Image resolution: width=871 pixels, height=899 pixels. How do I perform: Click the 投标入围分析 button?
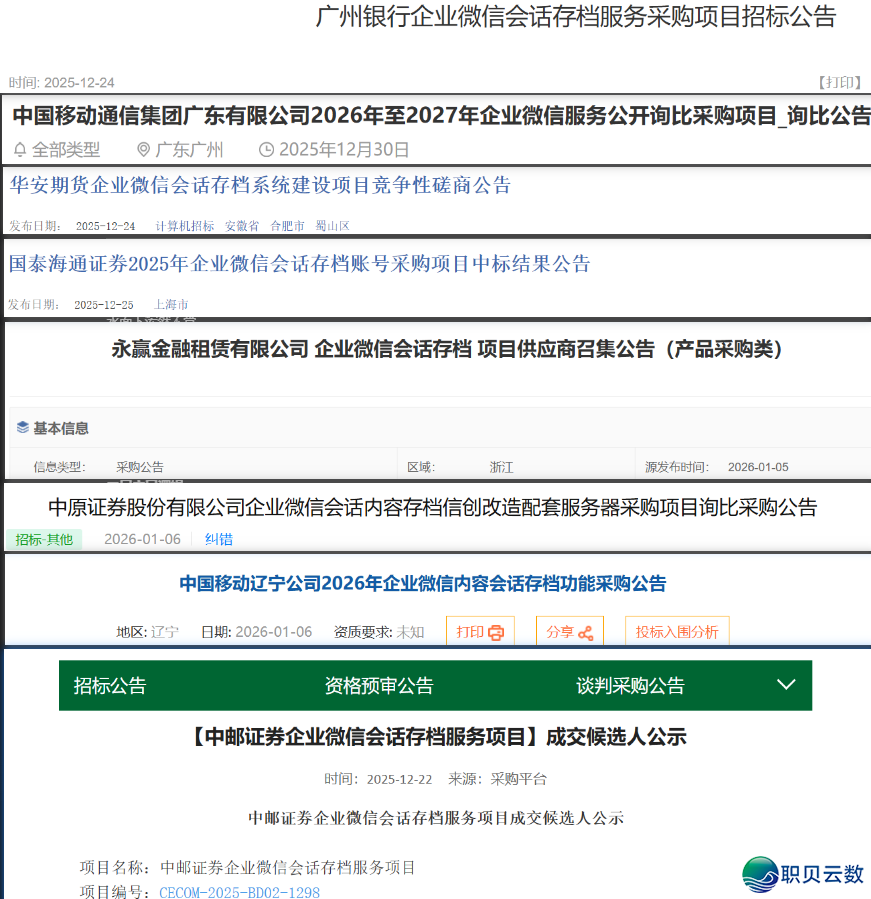click(x=677, y=631)
